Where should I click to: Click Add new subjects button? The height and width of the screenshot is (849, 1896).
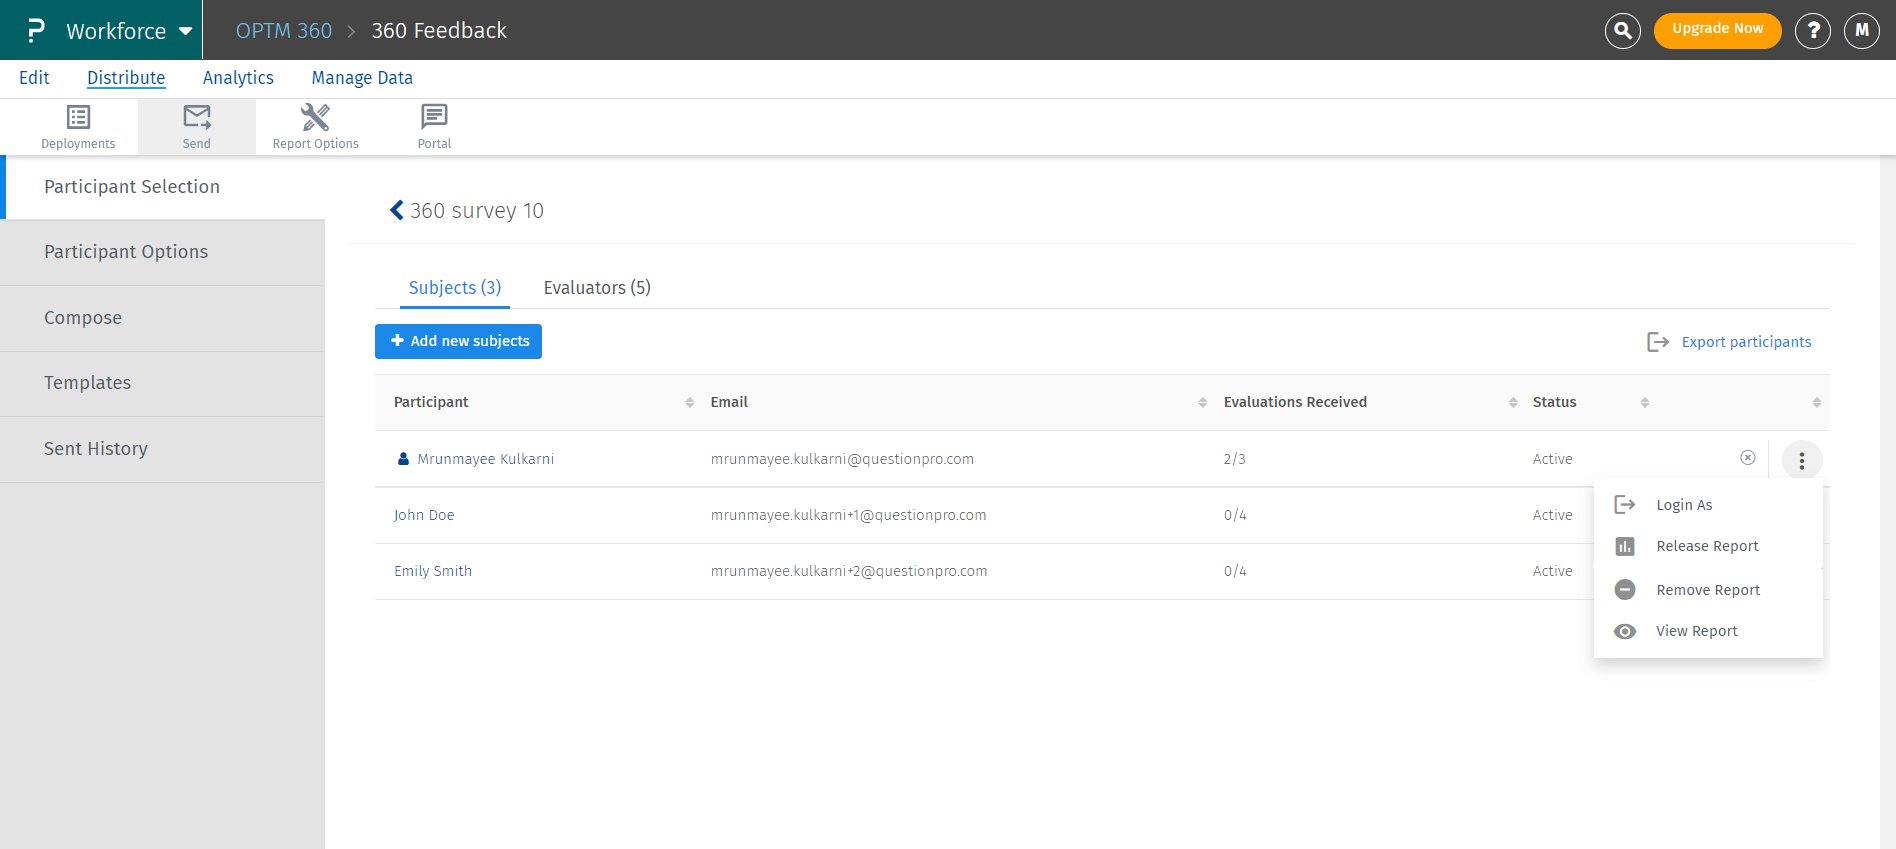coord(458,341)
